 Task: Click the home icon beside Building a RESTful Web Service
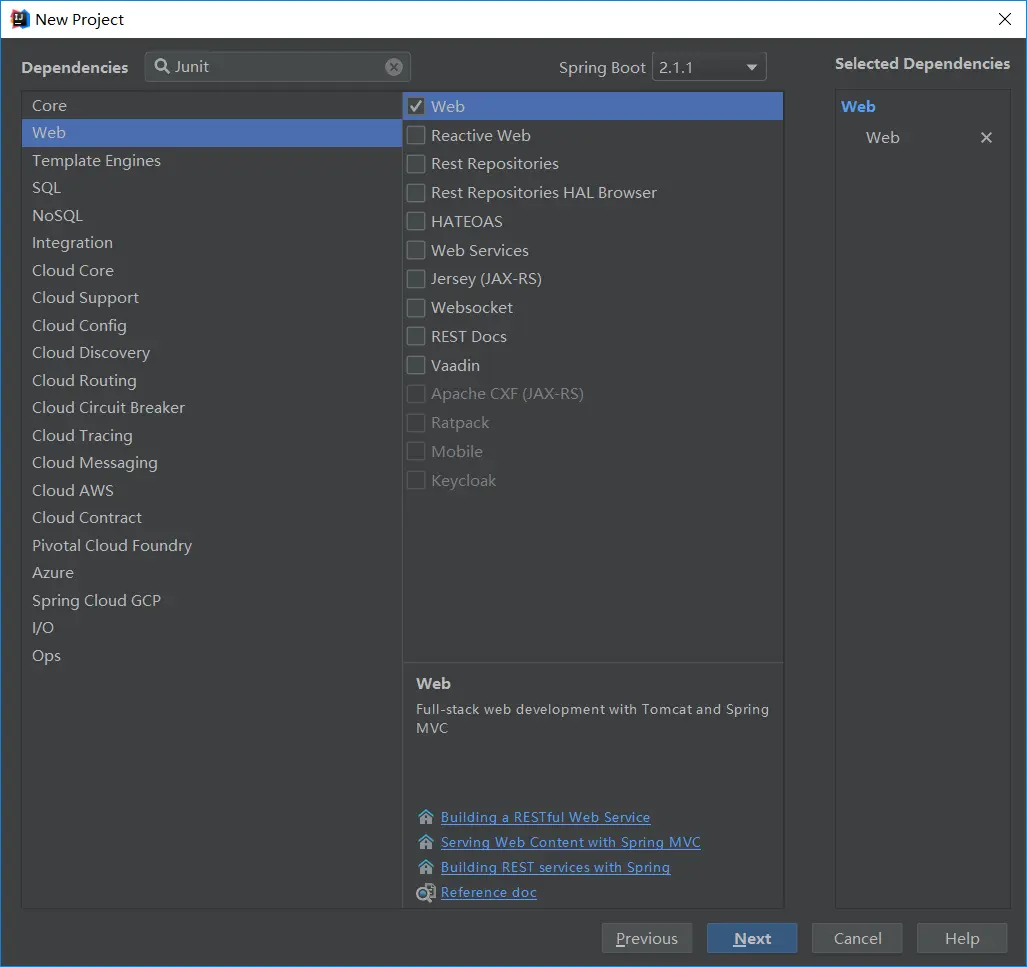[x=426, y=817]
